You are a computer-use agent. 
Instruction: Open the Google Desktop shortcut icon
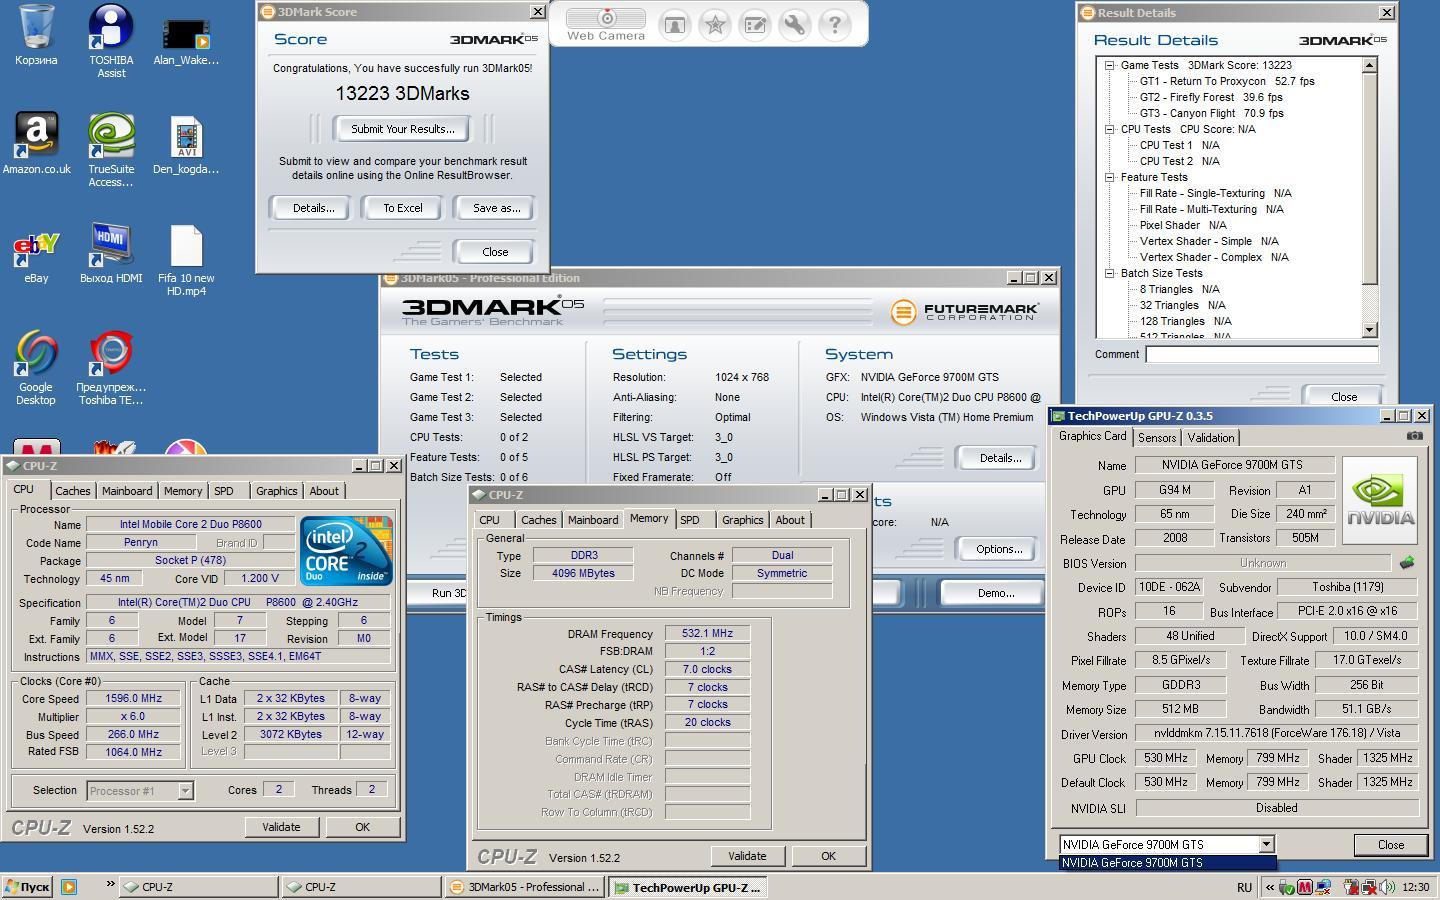36,368
